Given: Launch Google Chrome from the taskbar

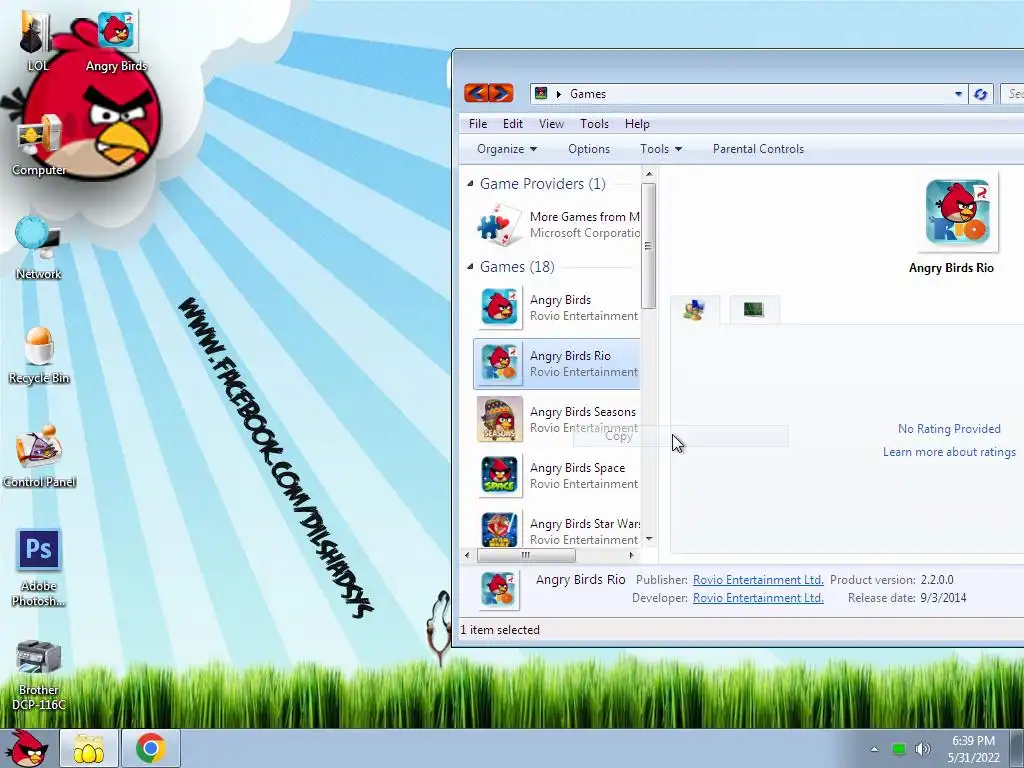Looking at the screenshot, I should click(x=150, y=748).
